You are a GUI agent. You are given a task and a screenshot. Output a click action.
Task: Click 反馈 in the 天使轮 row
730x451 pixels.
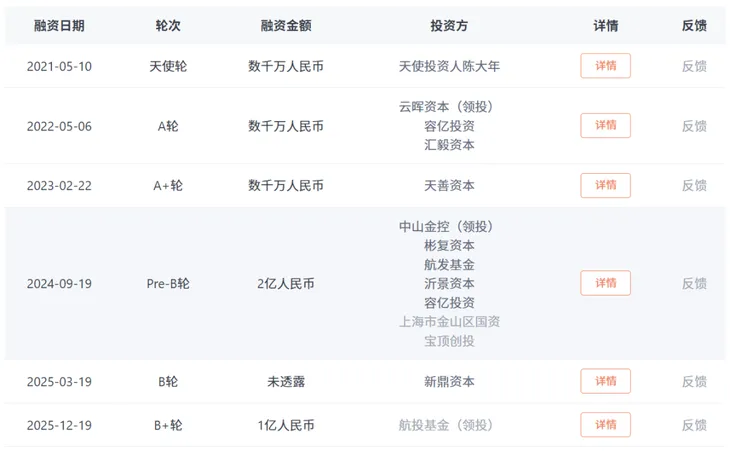tap(694, 66)
